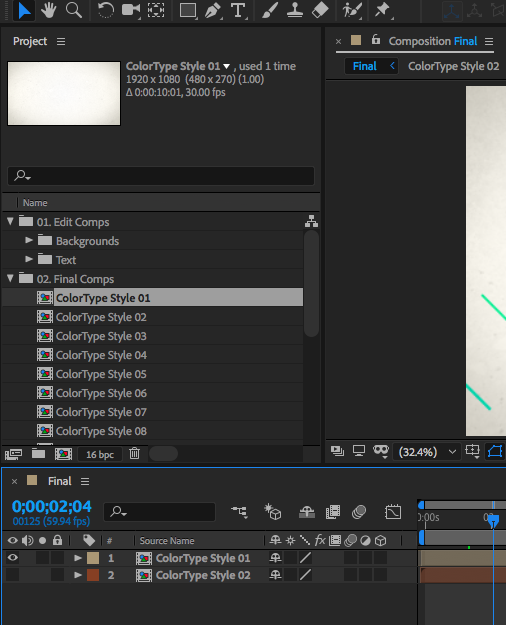
Task: Click the current timecode 0;00;02;04
Action: click(x=52, y=506)
